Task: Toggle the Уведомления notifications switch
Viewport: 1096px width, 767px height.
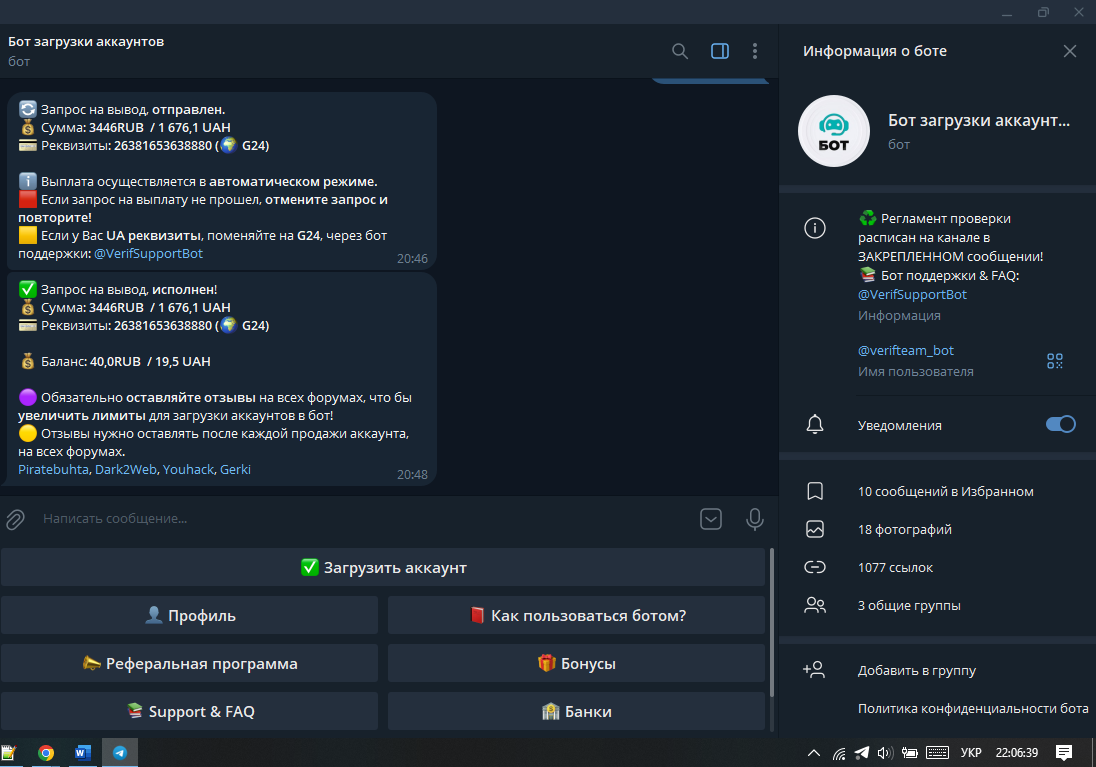Action: (1060, 424)
